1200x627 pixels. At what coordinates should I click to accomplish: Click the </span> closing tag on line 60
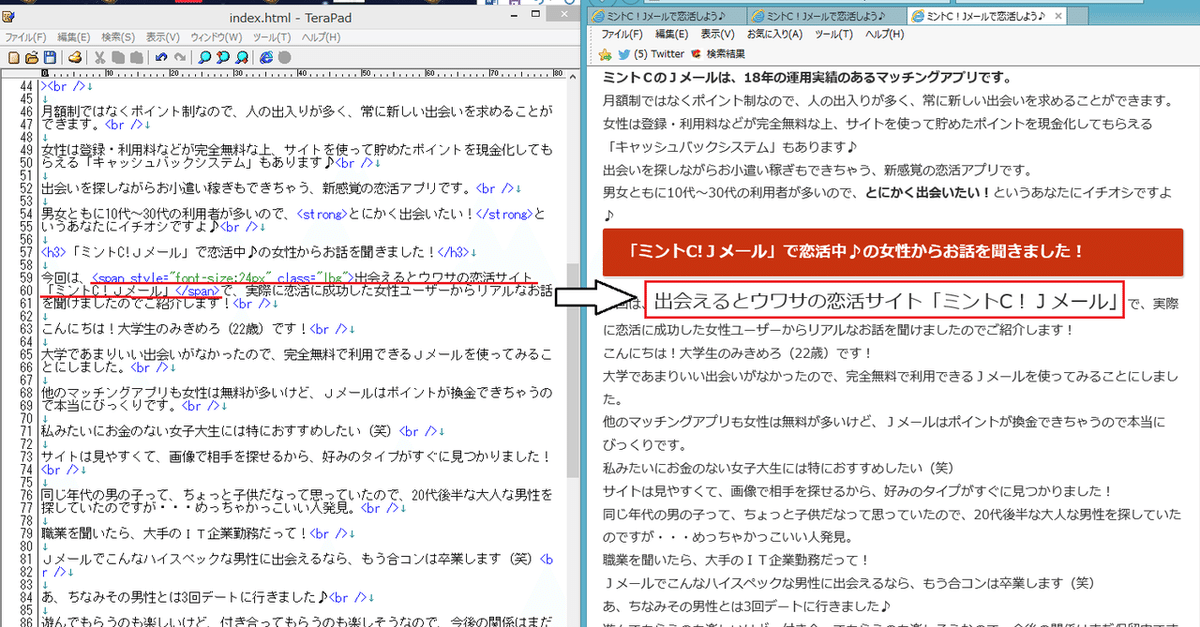196,291
